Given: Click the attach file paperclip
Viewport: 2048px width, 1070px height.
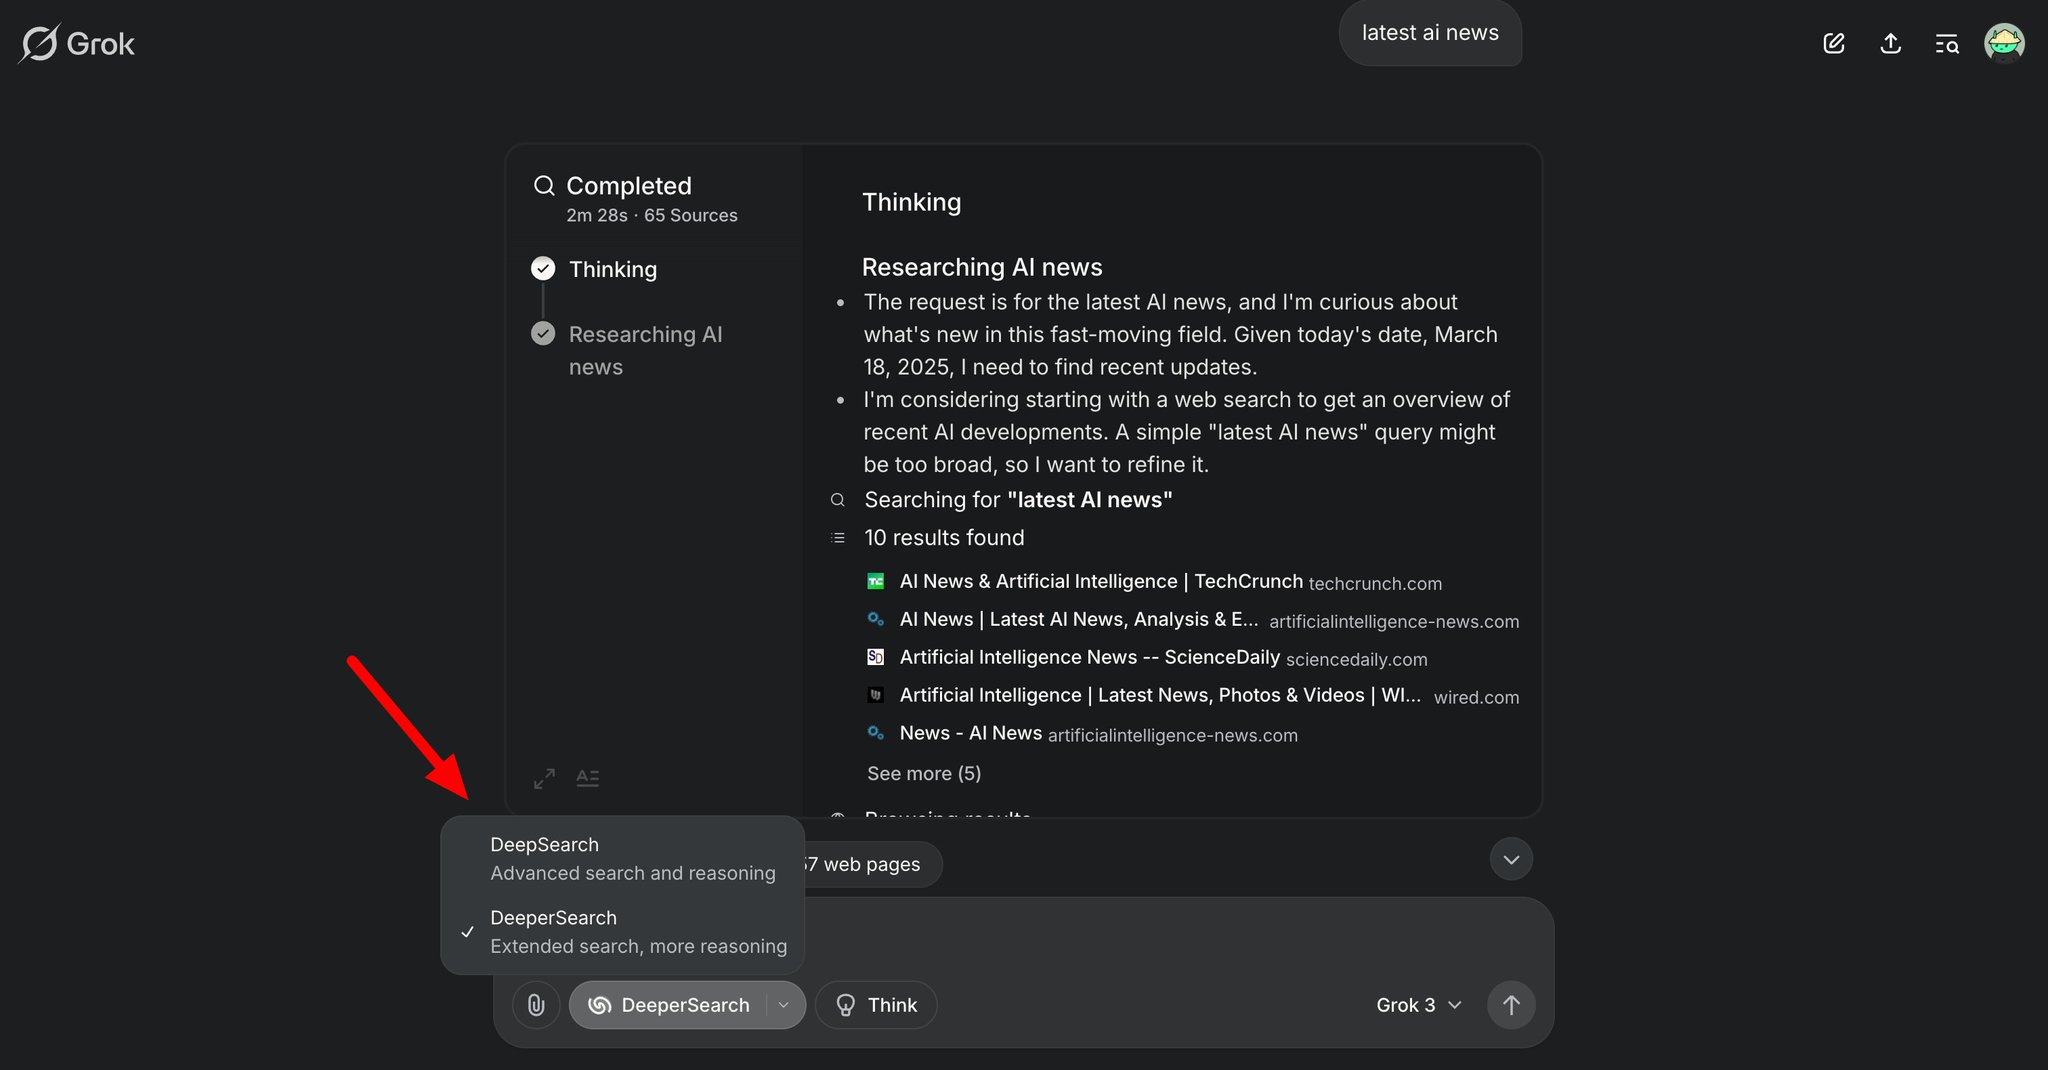Looking at the screenshot, I should click(x=536, y=1005).
